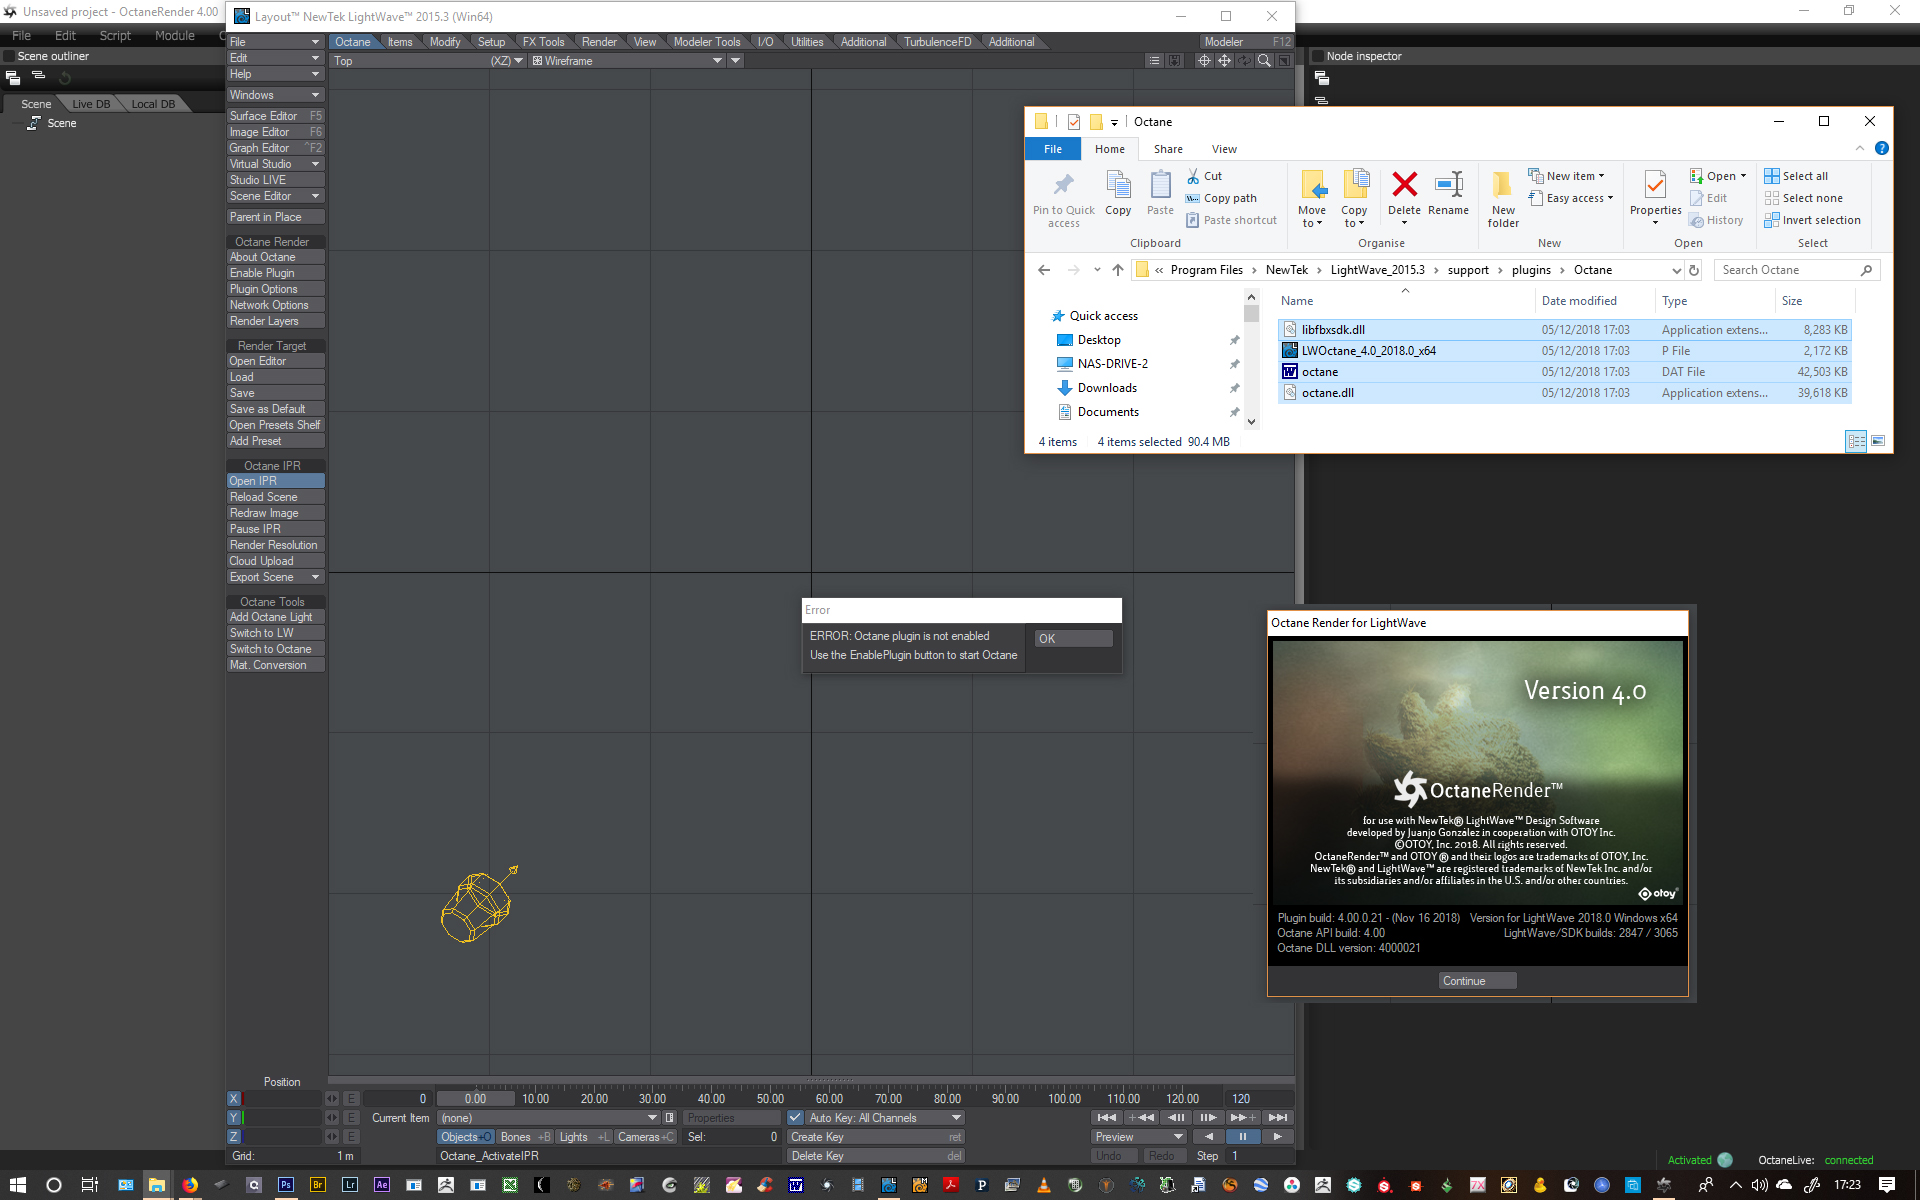This screenshot has width=1920, height=1200.
Task: Open File Explorer from the taskbar
Action: pos(157,1185)
